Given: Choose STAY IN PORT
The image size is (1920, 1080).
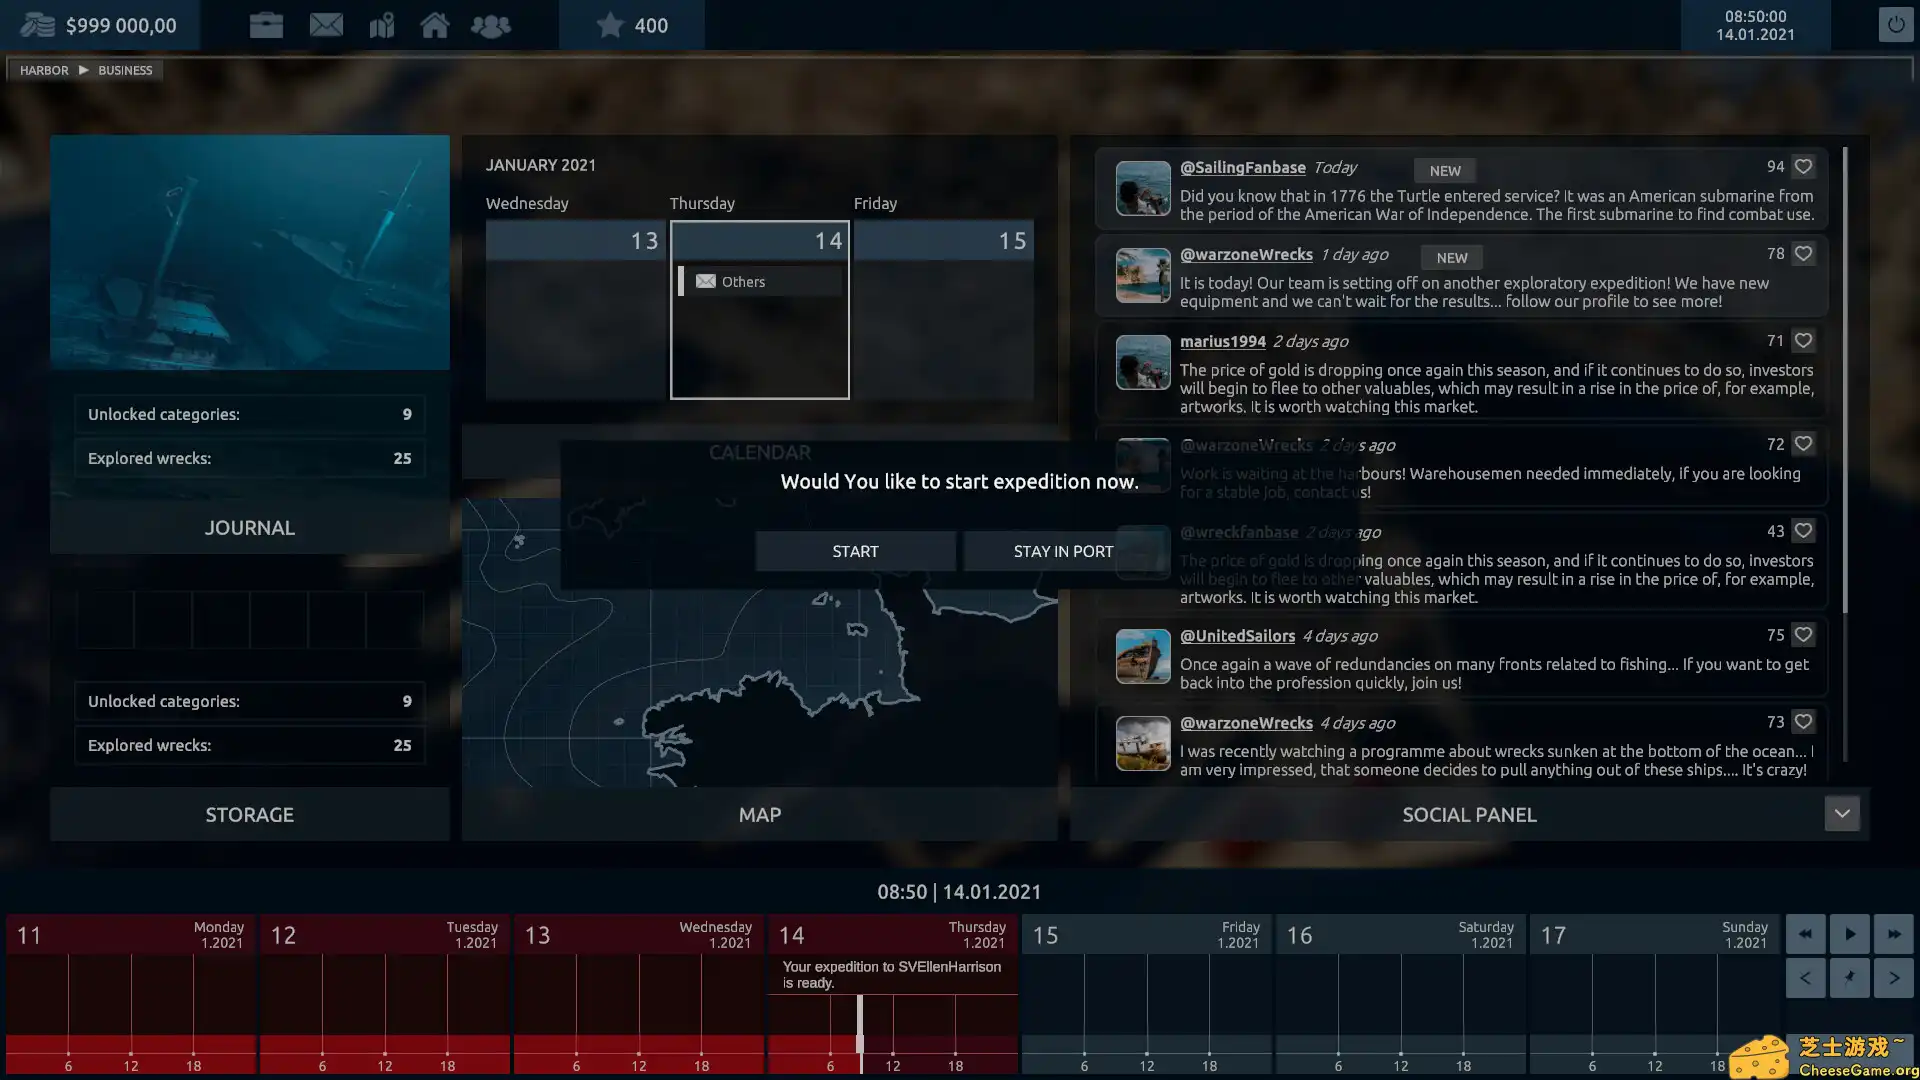Looking at the screenshot, I should (1062, 551).
